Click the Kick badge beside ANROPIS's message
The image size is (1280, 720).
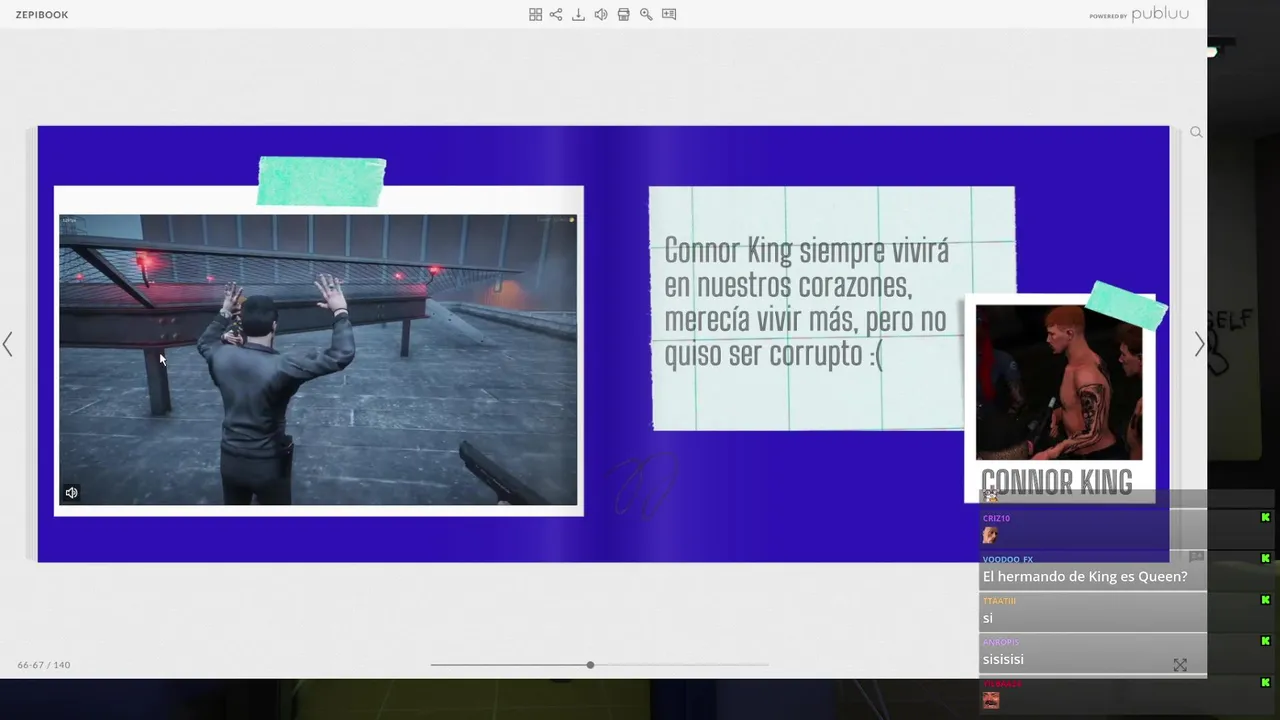coord(1265,641)
